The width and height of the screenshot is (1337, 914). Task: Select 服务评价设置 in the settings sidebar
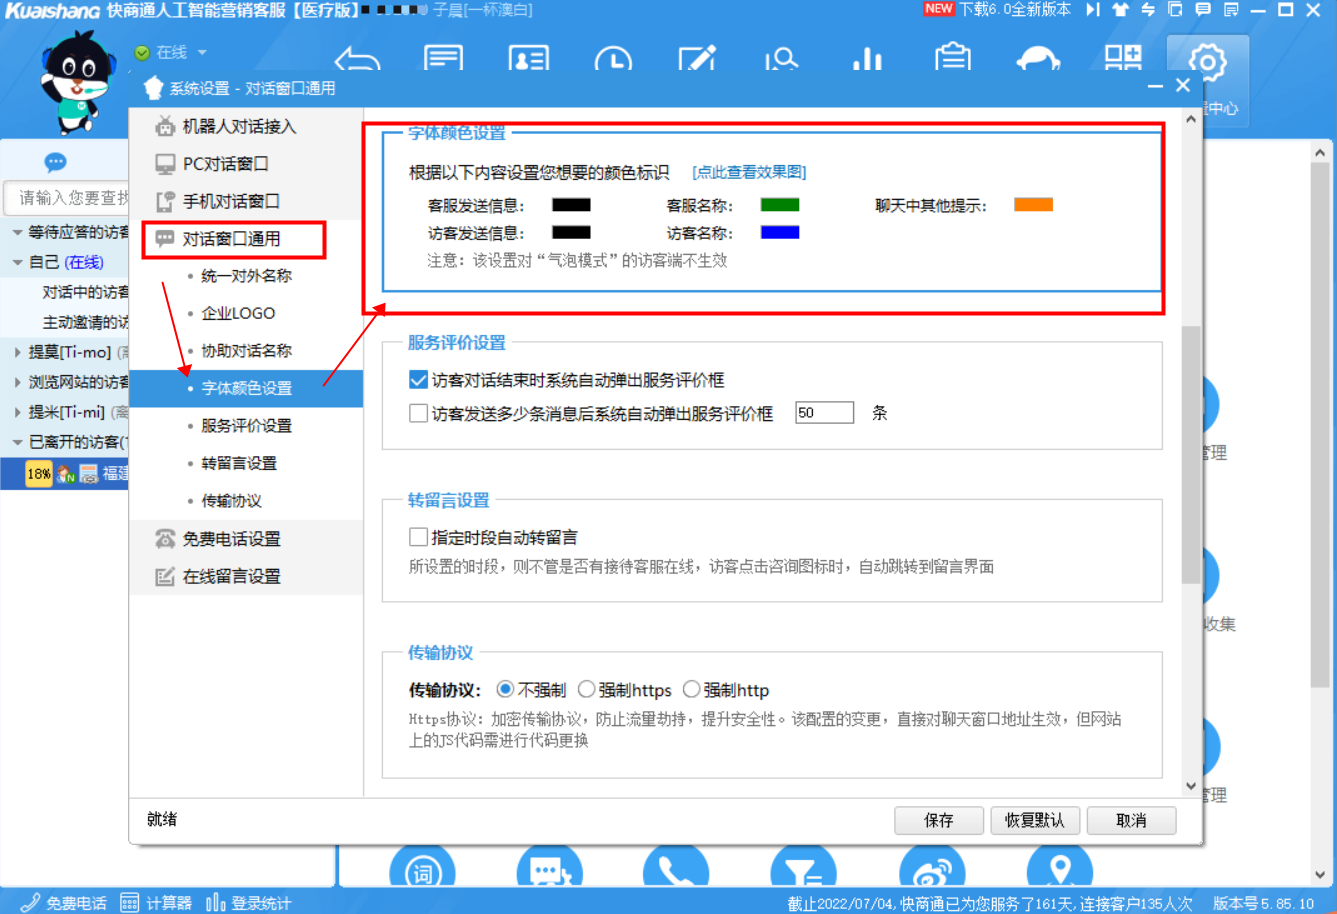click(246, 425)
